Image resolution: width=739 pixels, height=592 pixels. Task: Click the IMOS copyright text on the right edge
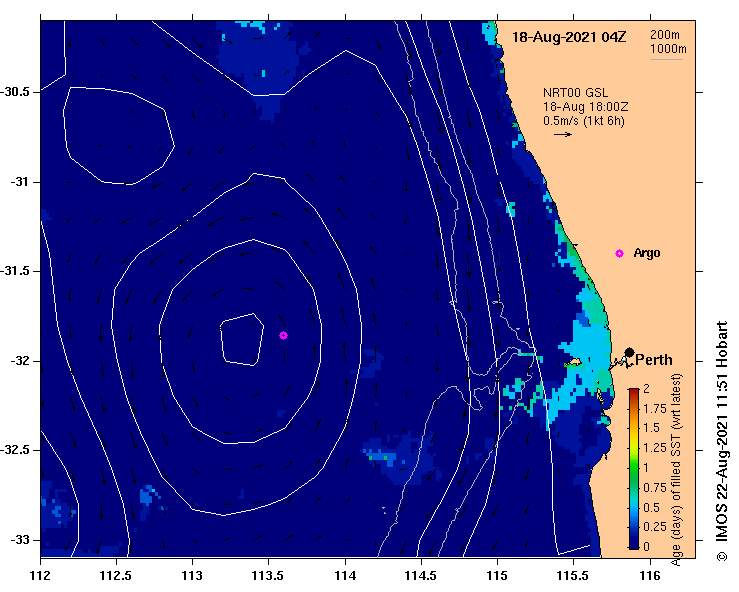tap(722, 441)
